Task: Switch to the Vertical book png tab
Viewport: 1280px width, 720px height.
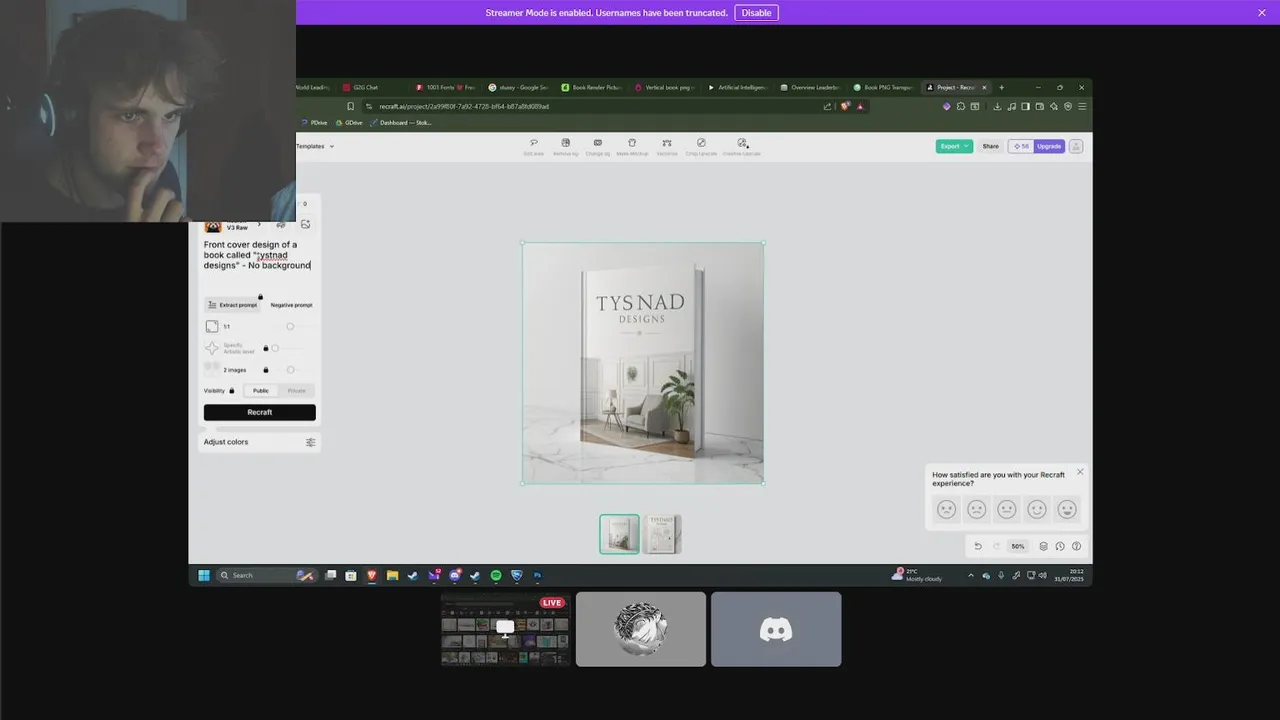Action: click(664, 87)
